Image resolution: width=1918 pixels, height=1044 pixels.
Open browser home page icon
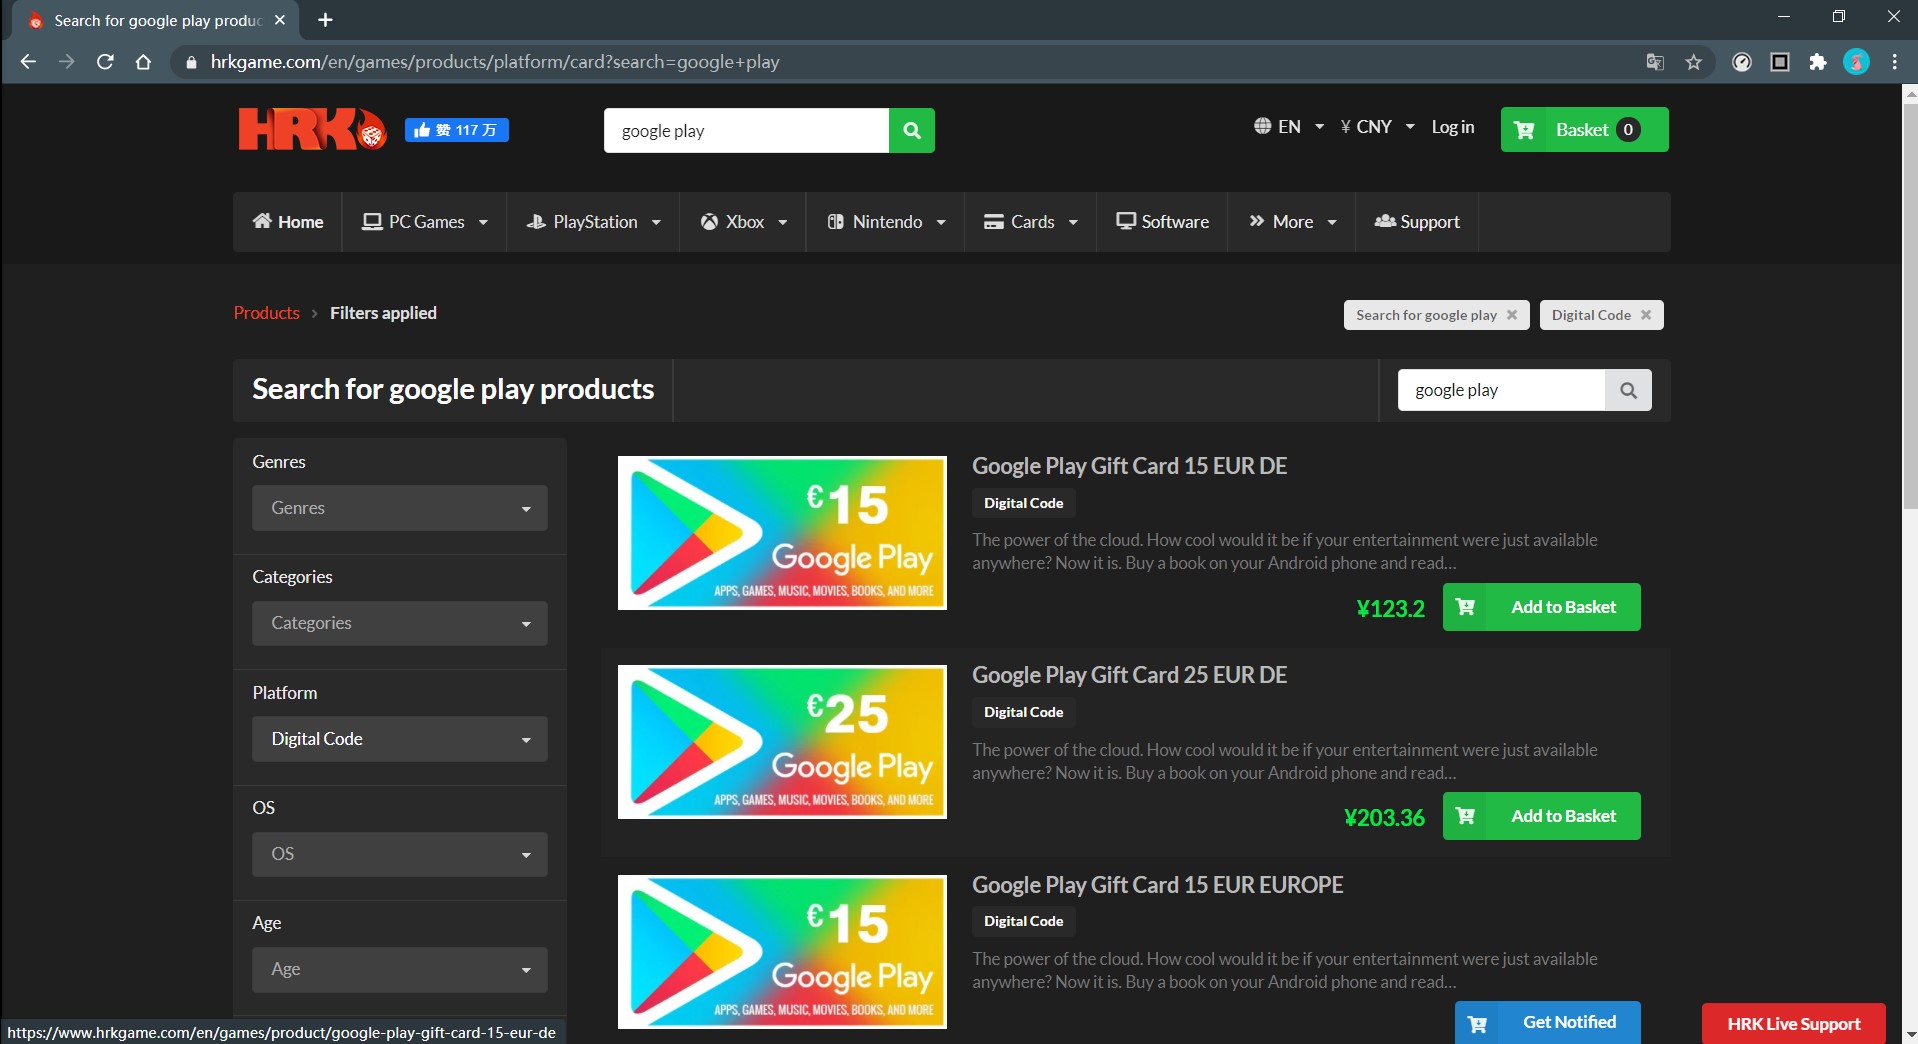click(x=143, y=62)
